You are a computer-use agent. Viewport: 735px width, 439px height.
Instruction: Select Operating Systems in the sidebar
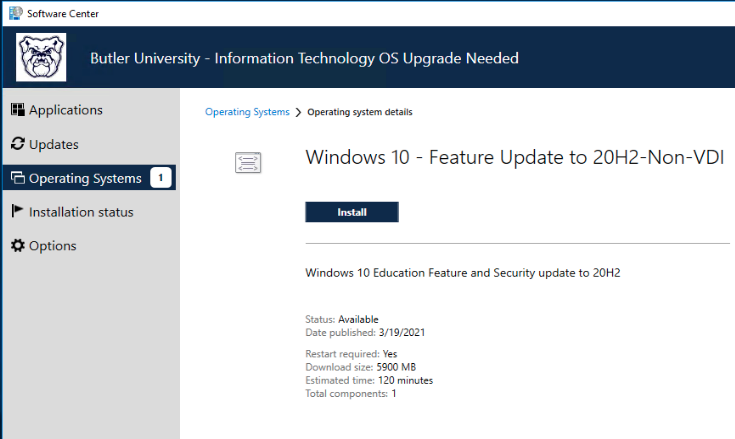point(89,178)
